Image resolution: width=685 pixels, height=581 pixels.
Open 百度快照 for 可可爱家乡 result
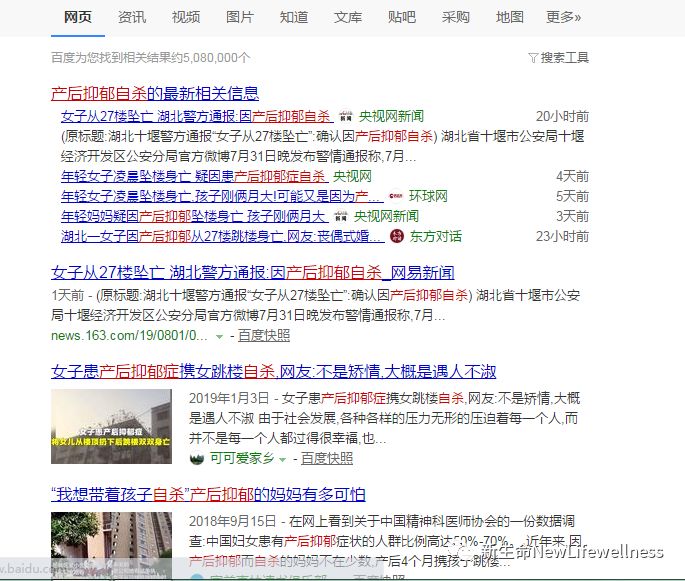(327, 458)
